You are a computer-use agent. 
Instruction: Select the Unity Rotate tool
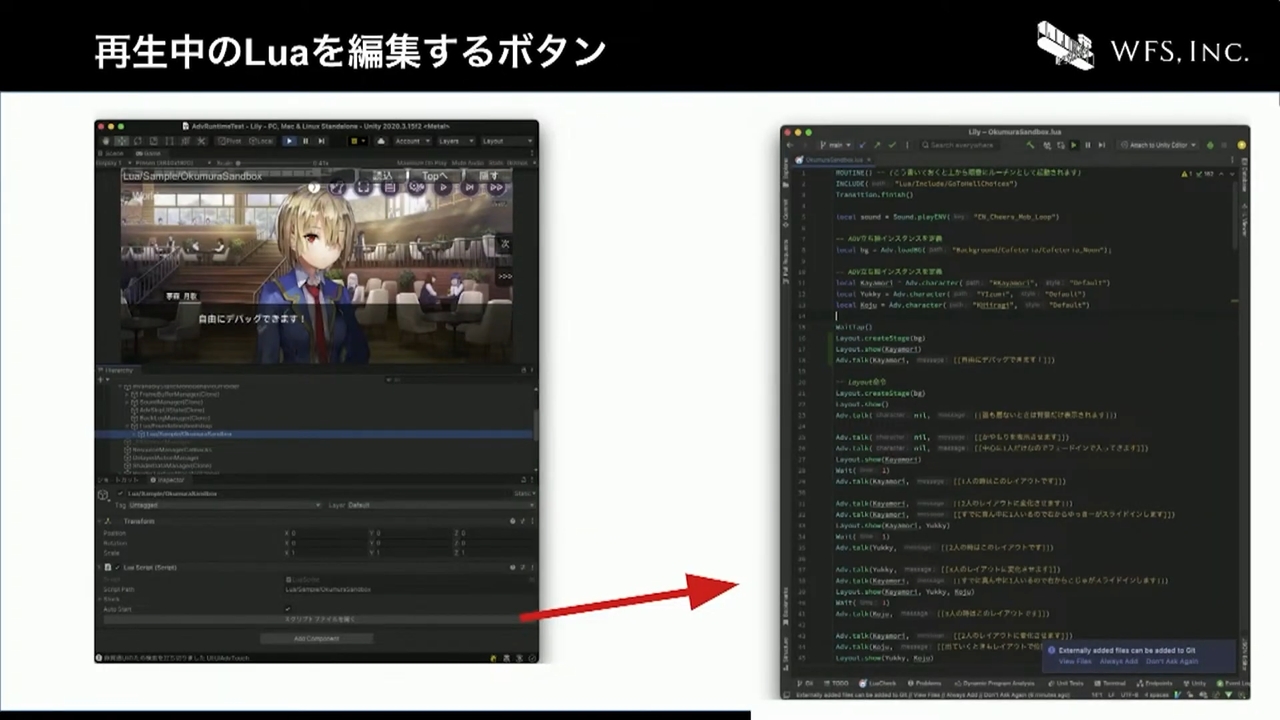coord(138,141)
